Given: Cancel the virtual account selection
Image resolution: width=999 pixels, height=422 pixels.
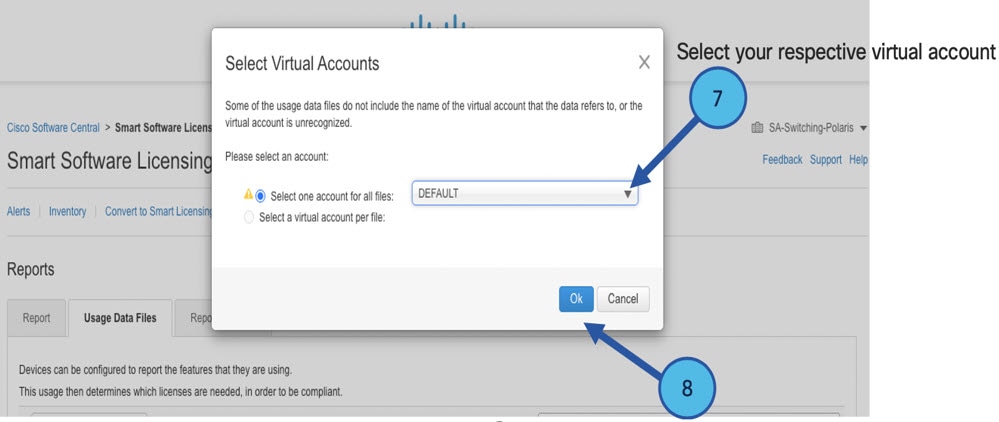Looking at the screenshot, I should click(x=622, y=299).
